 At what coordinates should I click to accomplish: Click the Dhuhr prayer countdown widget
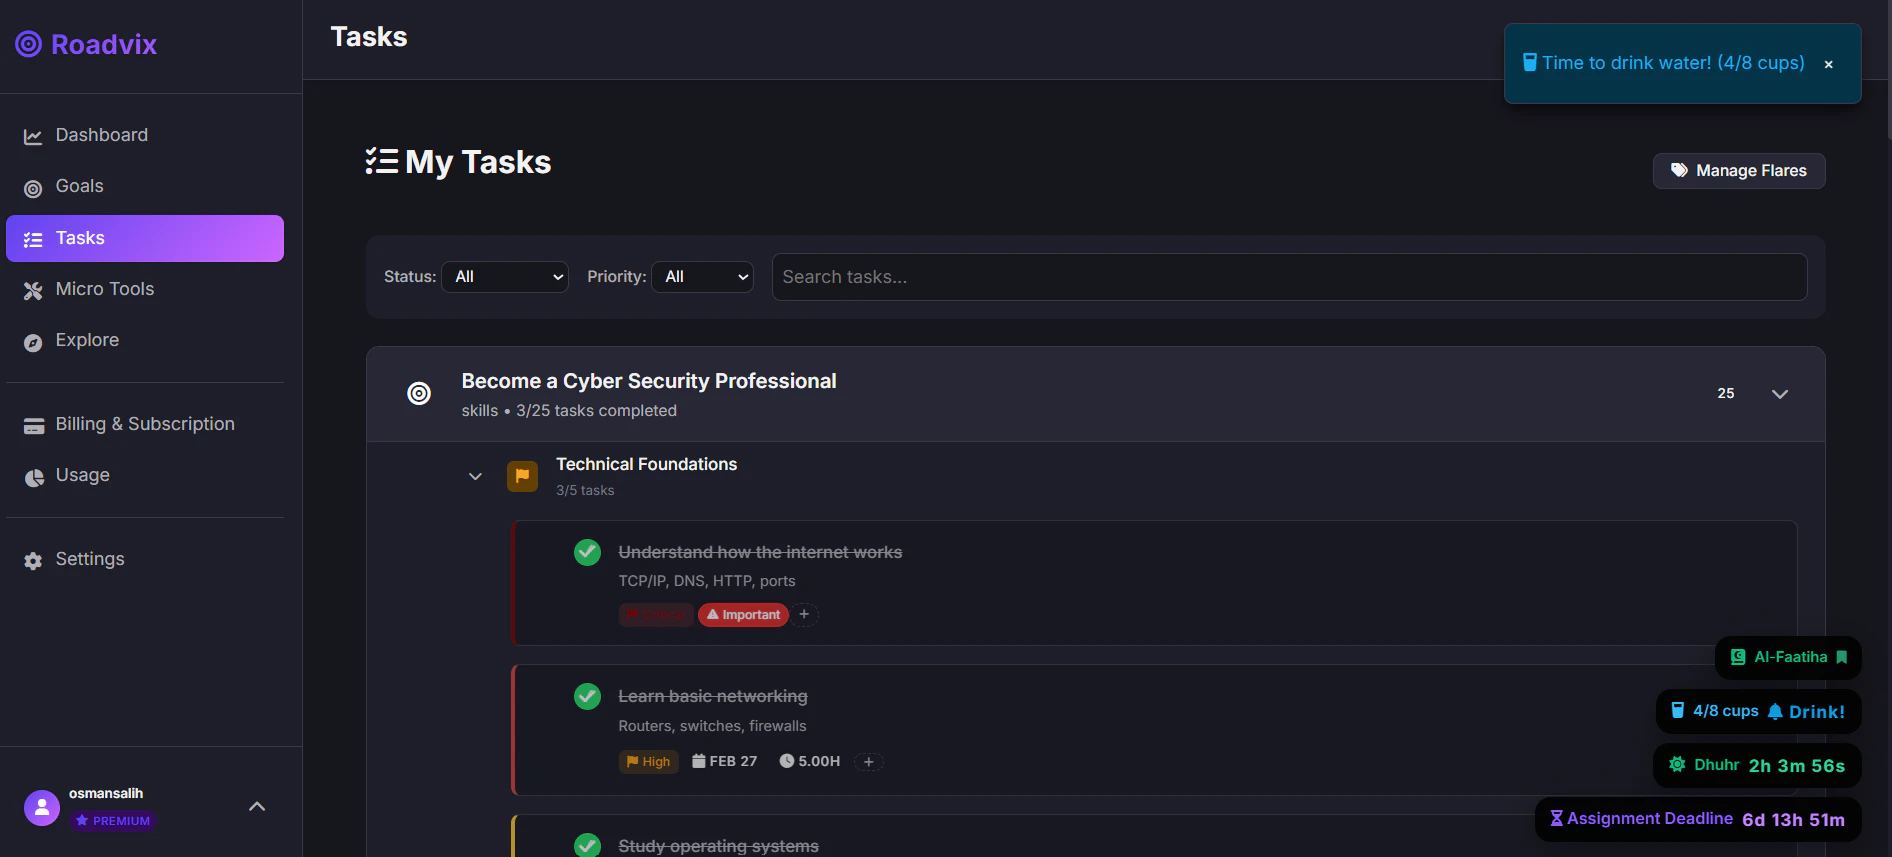point(1757,765)
